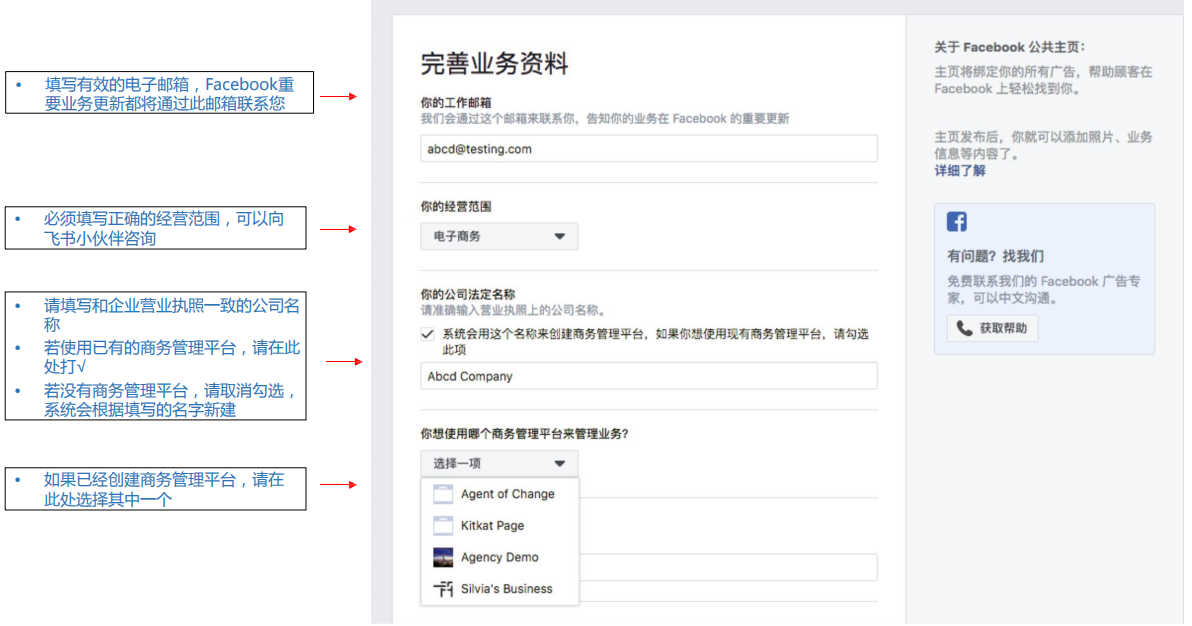
Task: Click the Agency Demo thumbnail image
Action: 442,558
